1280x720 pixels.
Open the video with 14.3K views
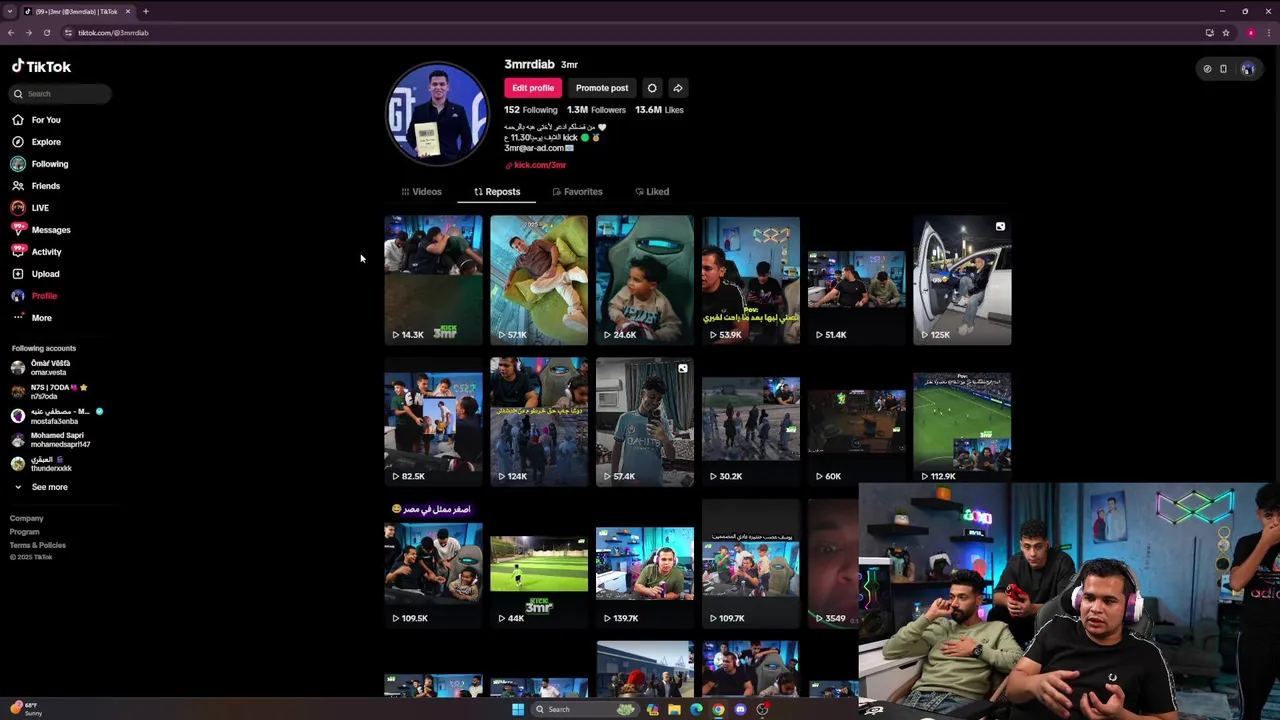433,280
